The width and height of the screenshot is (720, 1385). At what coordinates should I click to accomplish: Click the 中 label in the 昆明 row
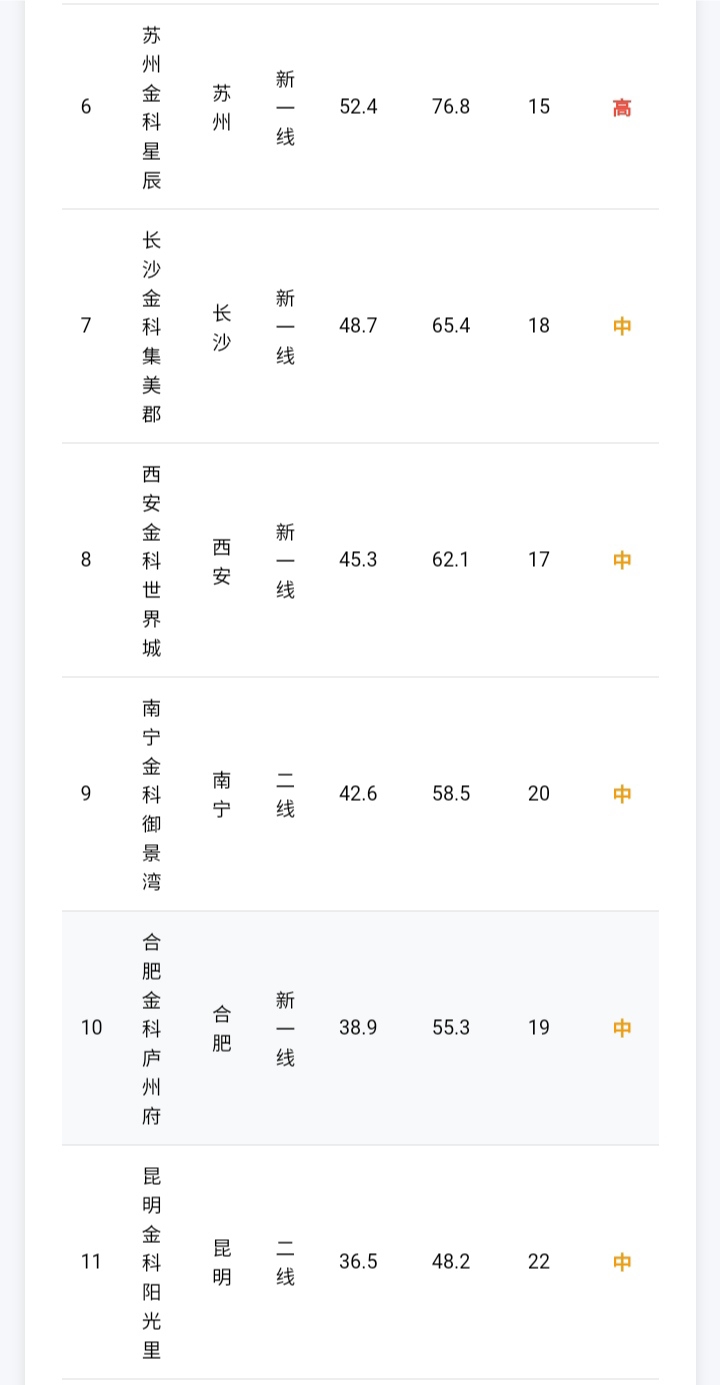click(x=622, y=1262)
